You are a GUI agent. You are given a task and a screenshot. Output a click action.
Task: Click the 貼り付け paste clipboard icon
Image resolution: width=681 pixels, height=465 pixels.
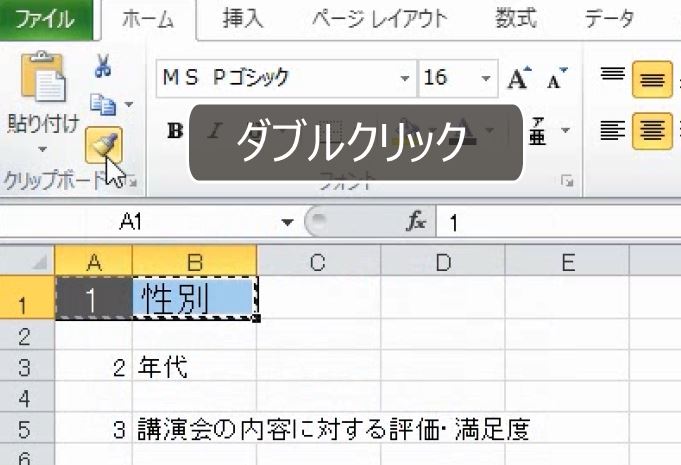click(43, 77)
